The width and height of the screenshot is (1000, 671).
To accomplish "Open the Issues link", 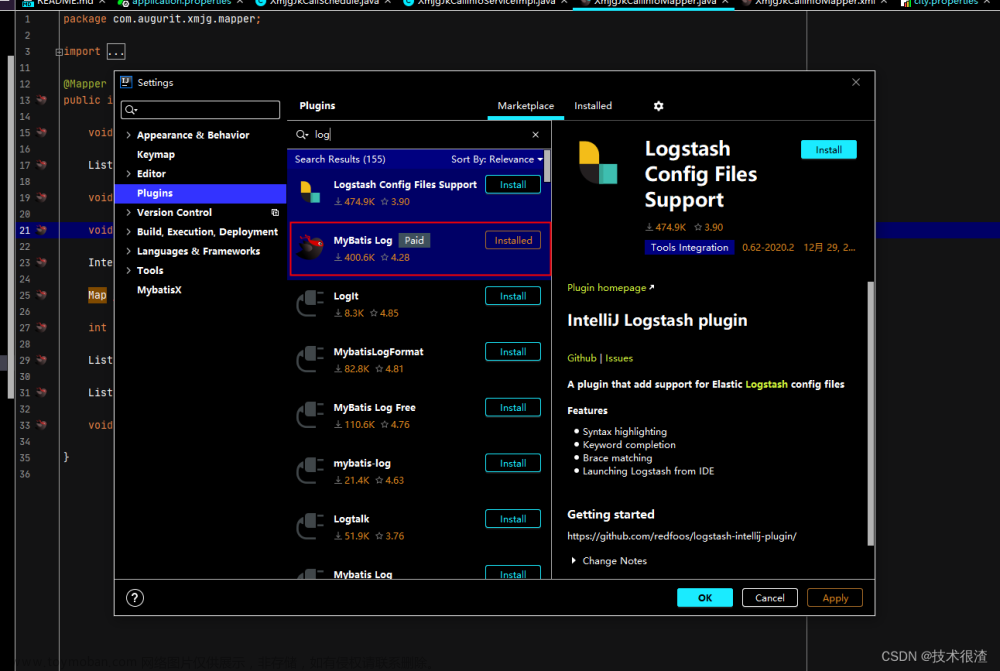I will [619, 358].
